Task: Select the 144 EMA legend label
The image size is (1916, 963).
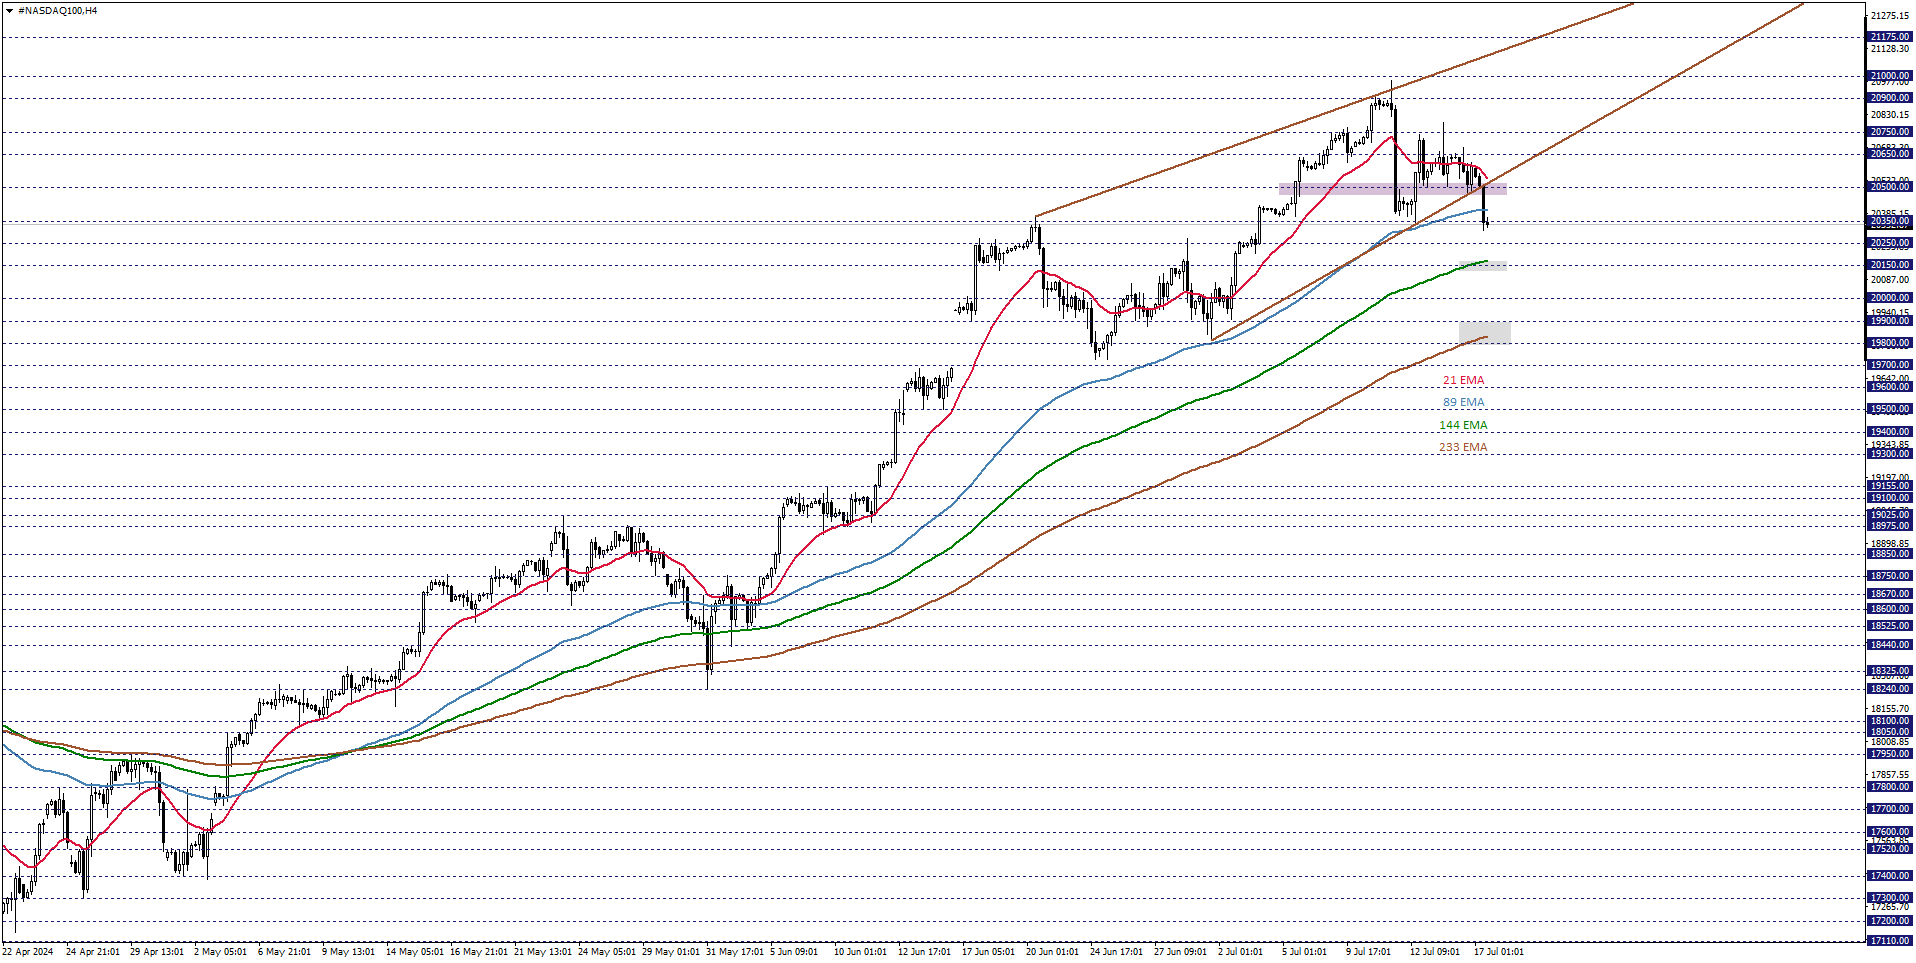Action: 1463,426
